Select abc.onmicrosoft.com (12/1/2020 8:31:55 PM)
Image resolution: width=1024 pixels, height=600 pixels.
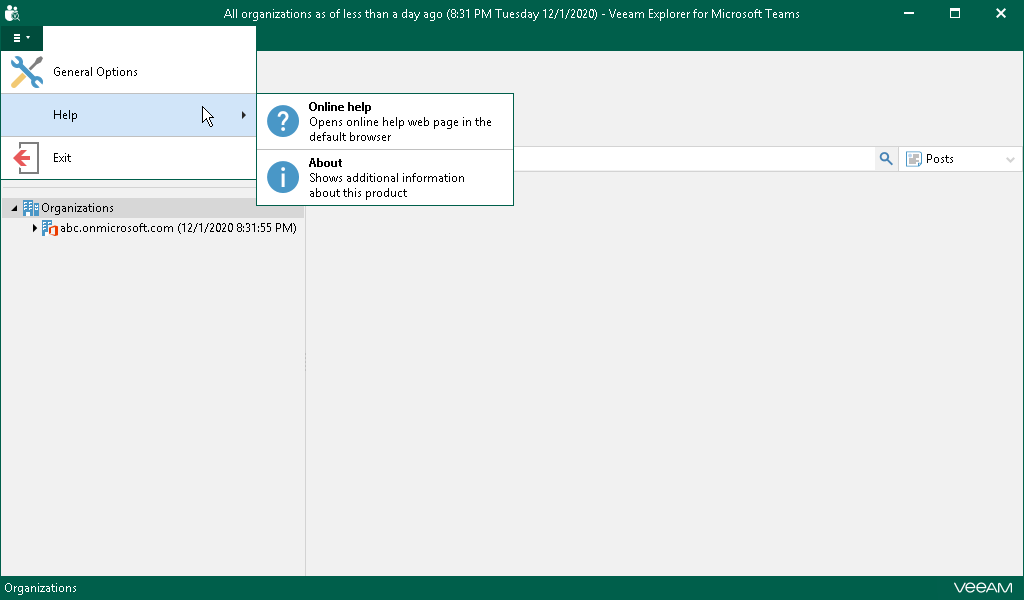178,228
